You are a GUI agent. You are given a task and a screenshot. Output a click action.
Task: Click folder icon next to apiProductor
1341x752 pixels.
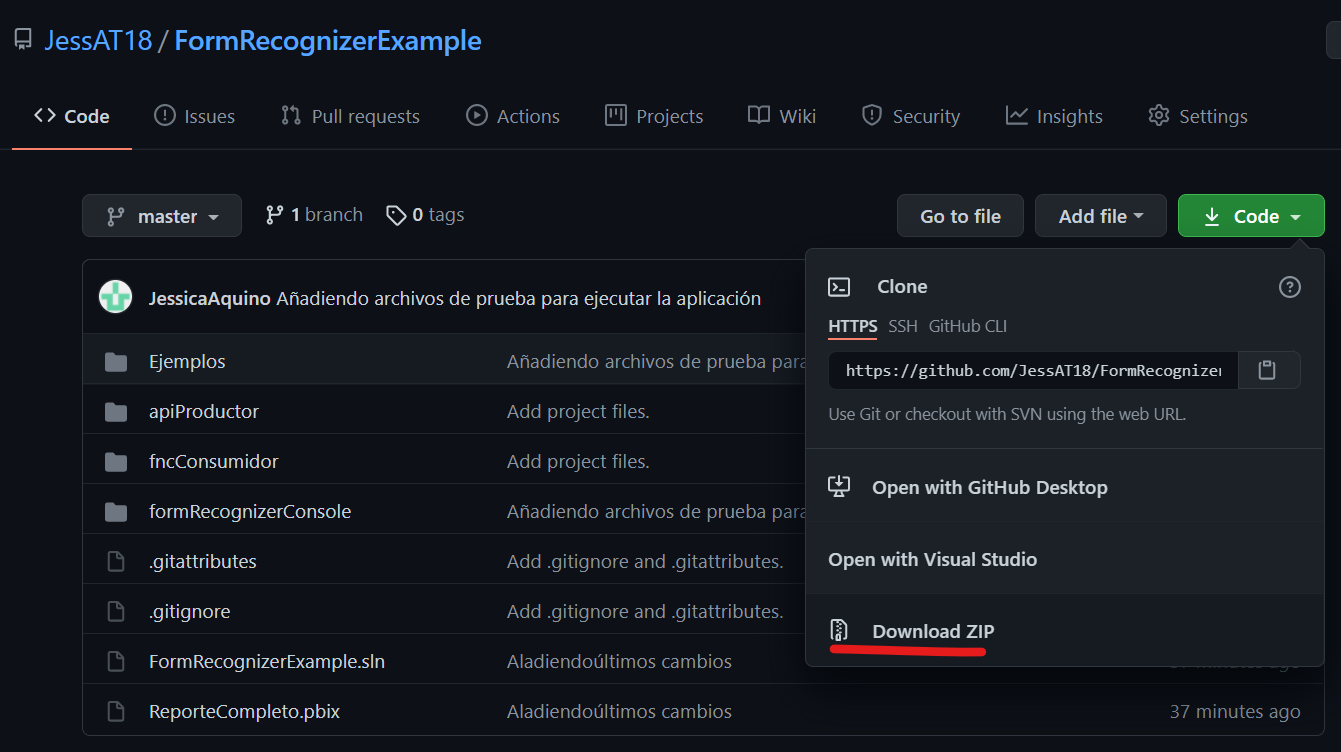[116, 411]
